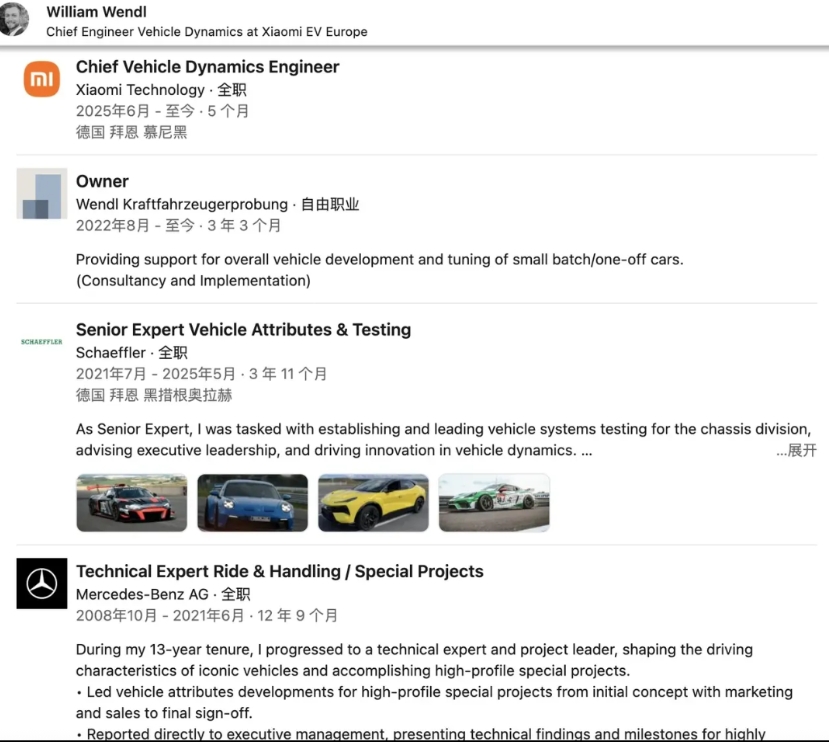Click the Xiaomi Technology company name
Image resolution: width=829 pixels, height=742 pixels.
(140, 90)
